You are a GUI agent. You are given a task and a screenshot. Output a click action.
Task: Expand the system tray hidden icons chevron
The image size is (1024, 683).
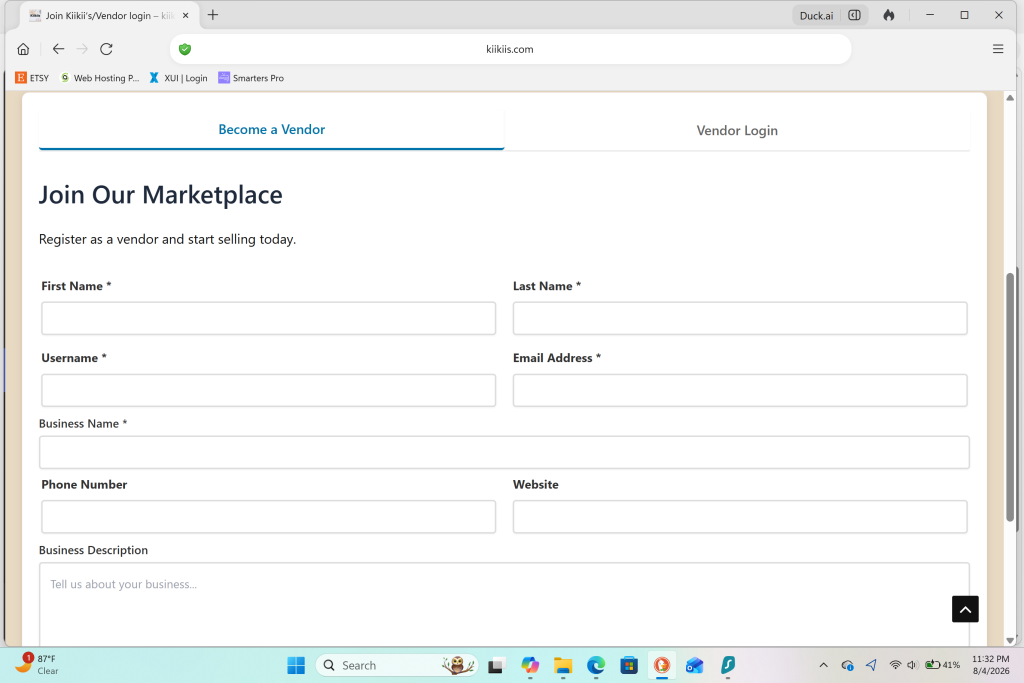click(824, 665)
